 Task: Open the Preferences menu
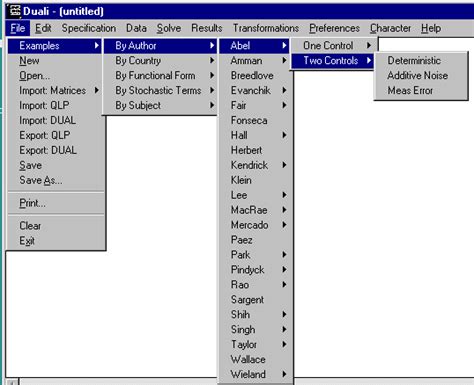[x=334, y=28]
